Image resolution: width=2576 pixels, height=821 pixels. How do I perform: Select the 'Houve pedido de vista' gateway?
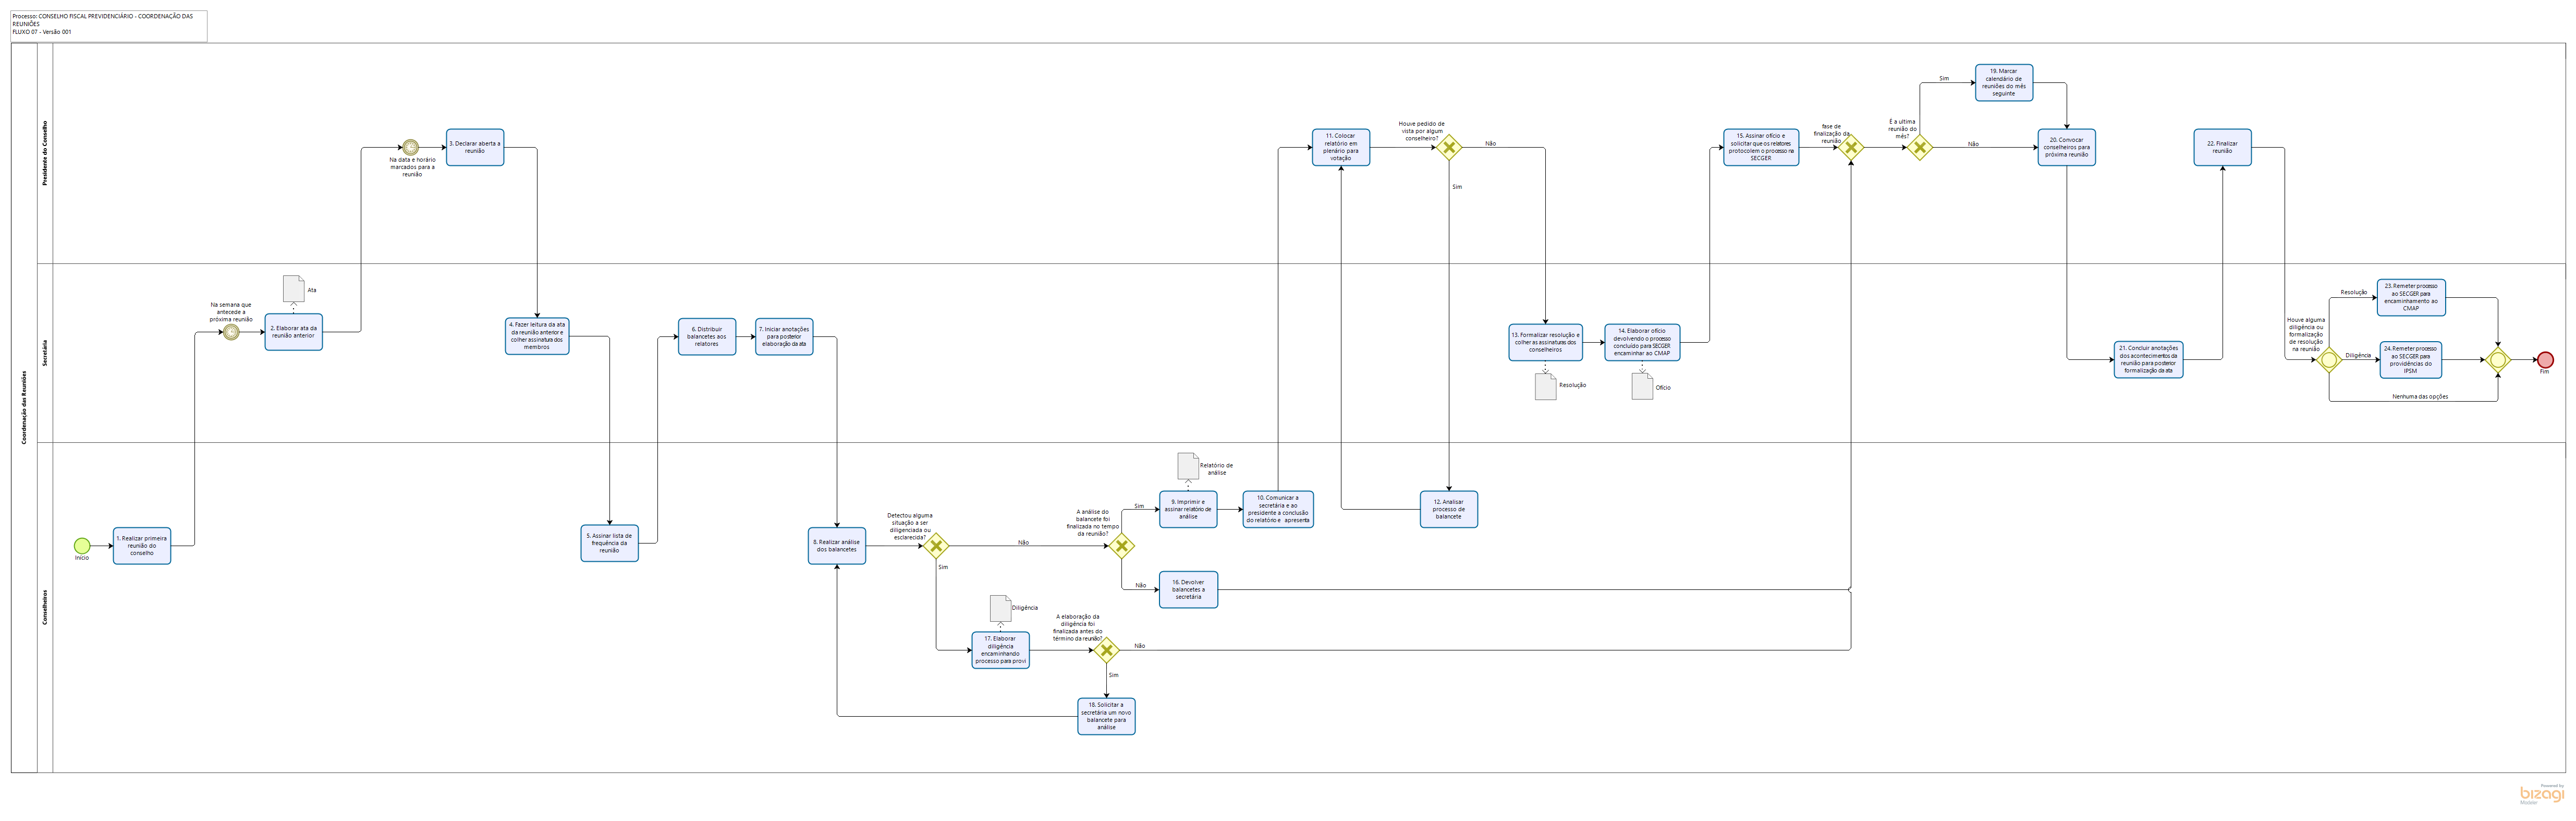click(1448, 148)
